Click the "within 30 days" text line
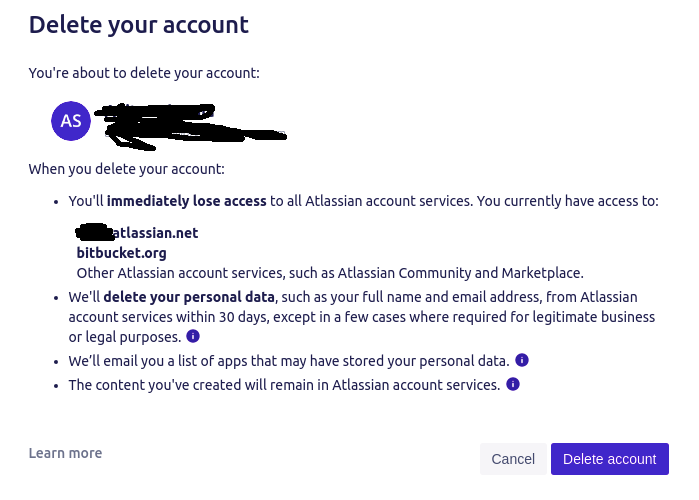The width and height of the screenshot is (699, 500). click(362, 317)
